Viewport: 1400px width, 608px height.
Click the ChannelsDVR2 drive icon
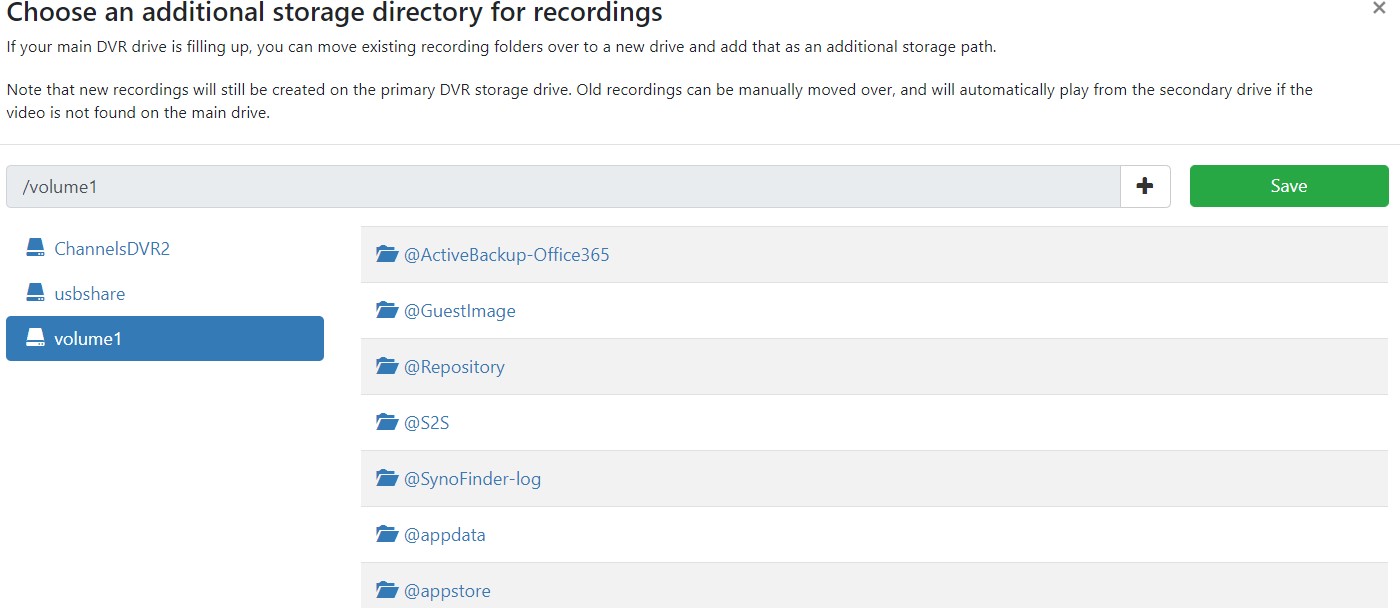coord(36,248)
